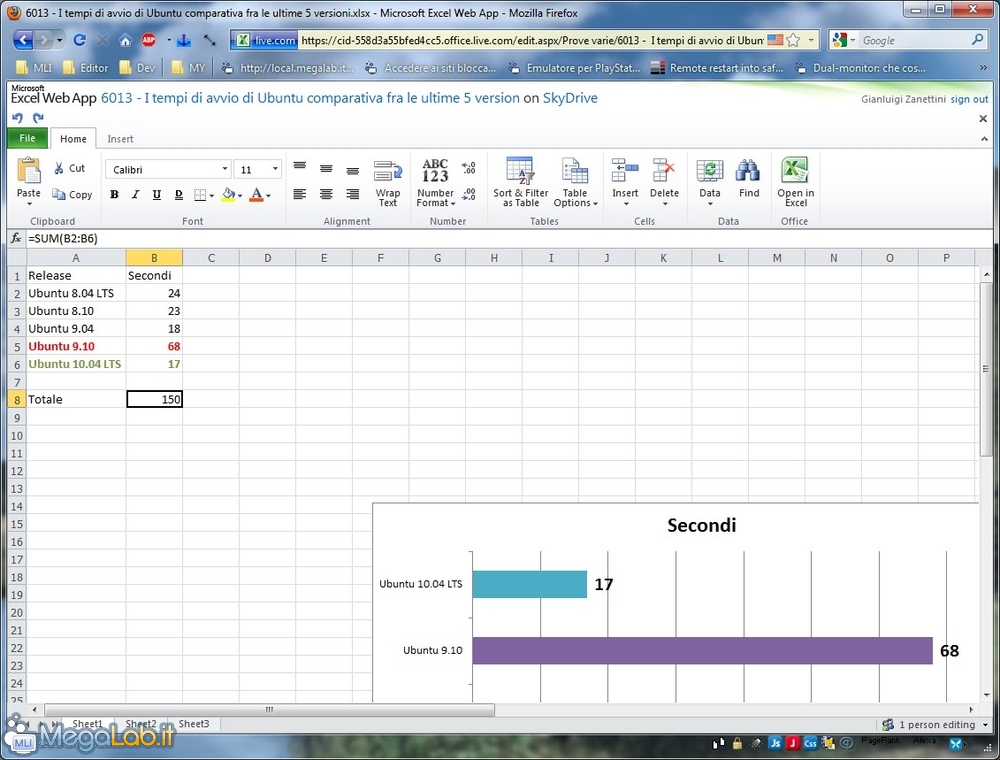Click the fx function icon in formula bar
1000x760 pixels.
point(16,238)
